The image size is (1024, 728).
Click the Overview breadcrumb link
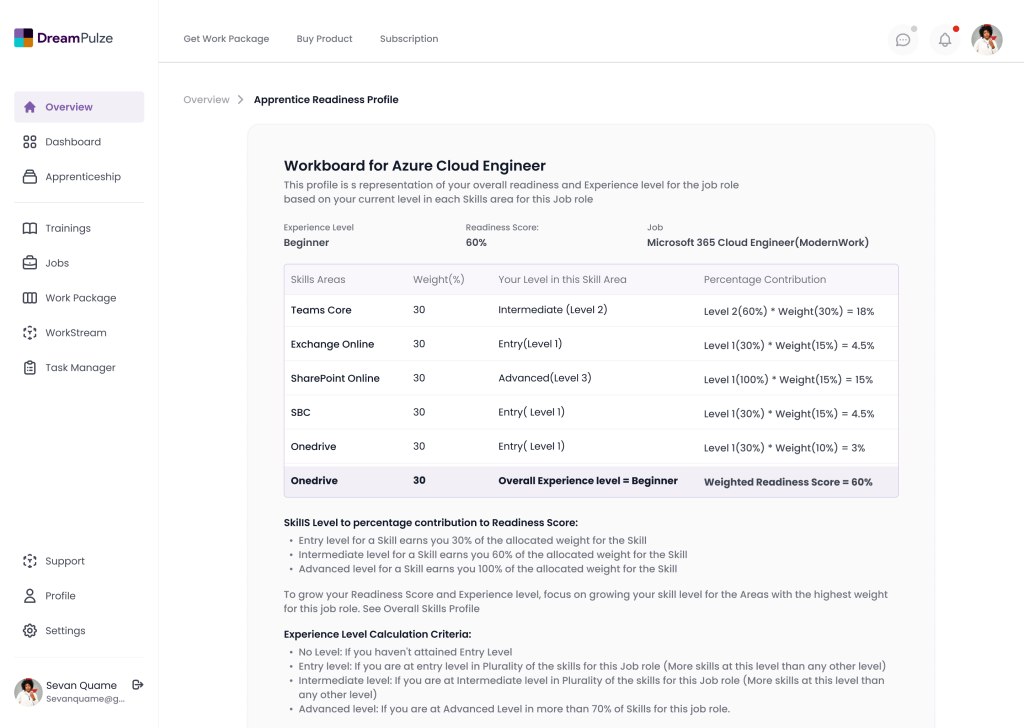pyautogui.click(x=206, y=100)
